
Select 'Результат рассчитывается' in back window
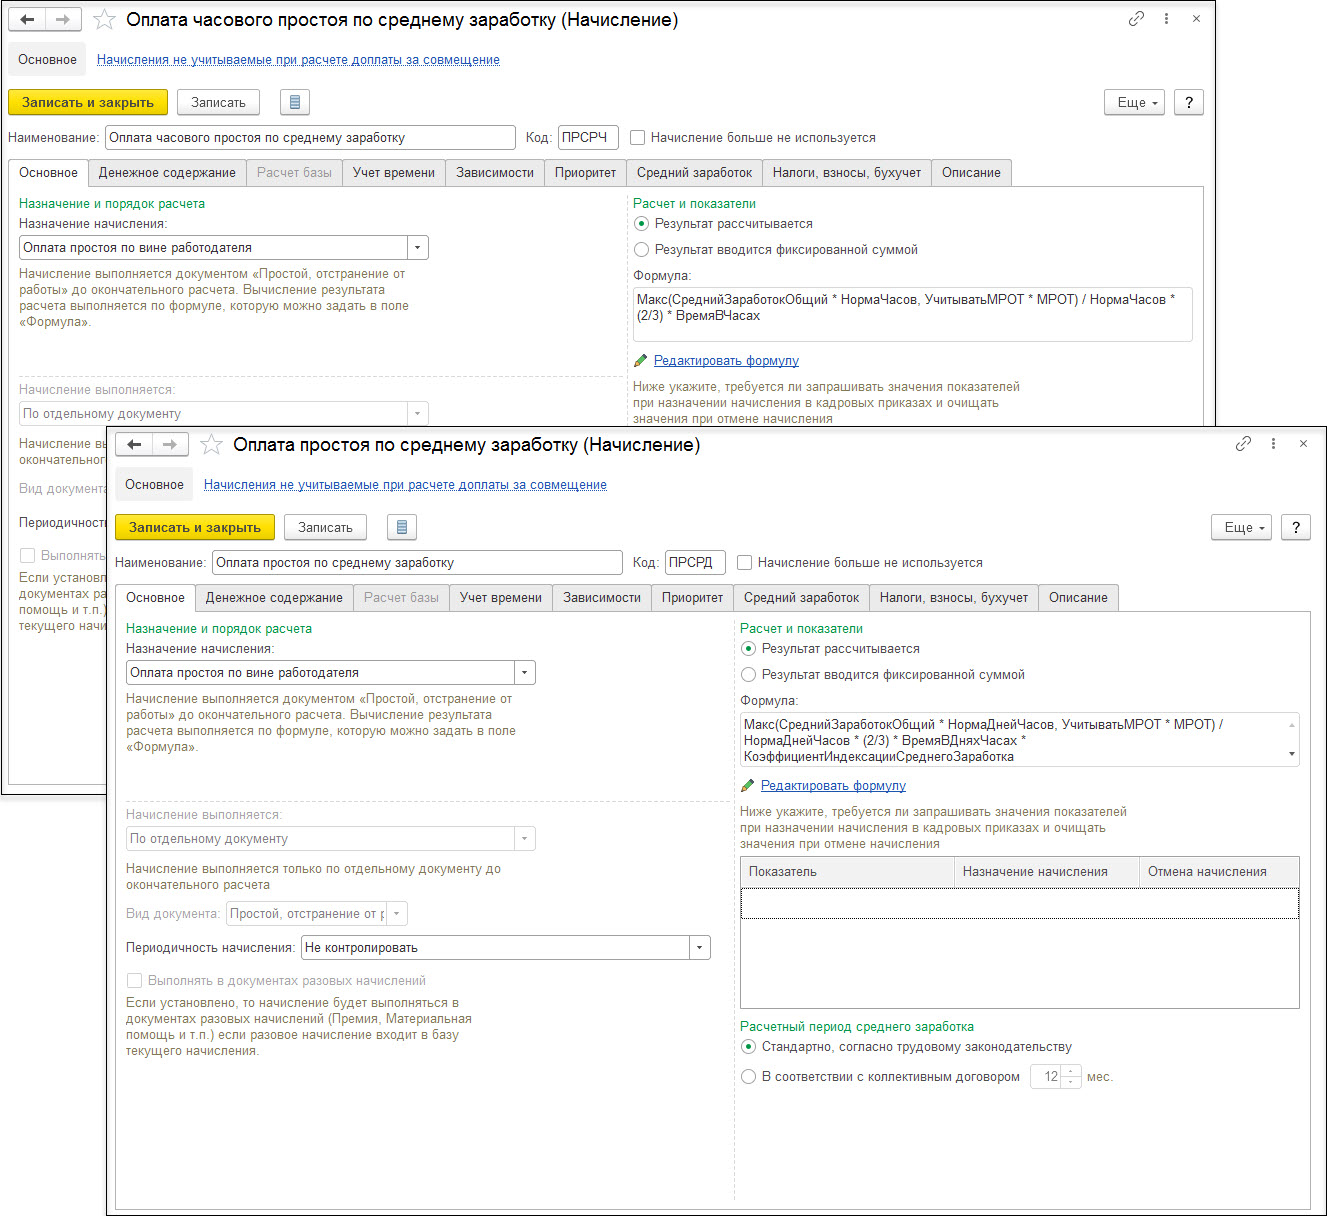pyautogui.click(x=641, y=224)
